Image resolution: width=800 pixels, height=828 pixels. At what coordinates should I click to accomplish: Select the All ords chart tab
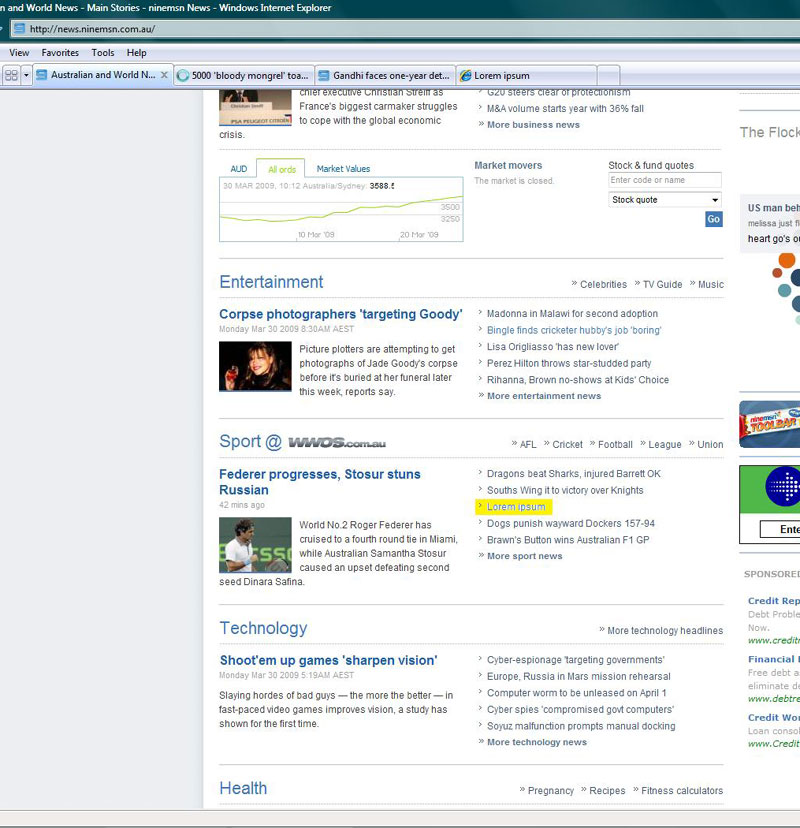point(281,170)
